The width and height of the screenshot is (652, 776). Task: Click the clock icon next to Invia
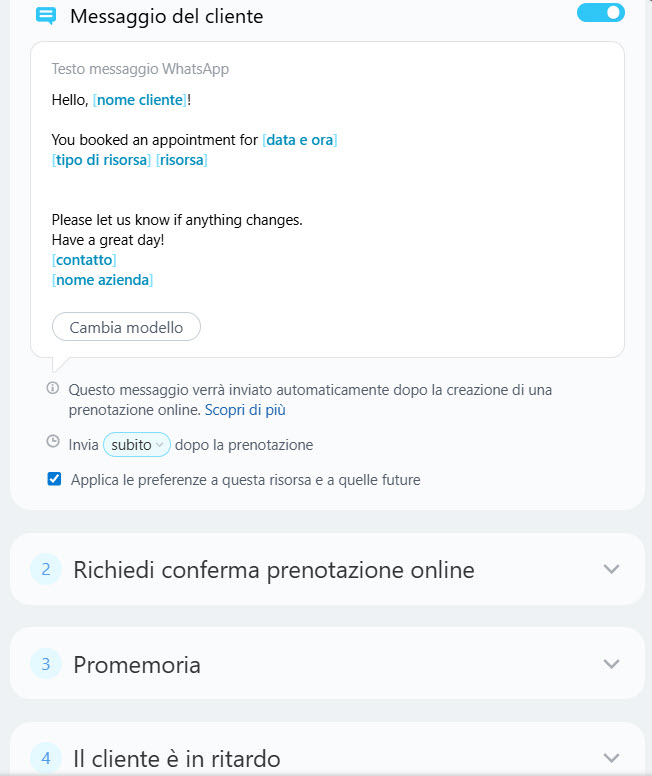pos(53,441)
